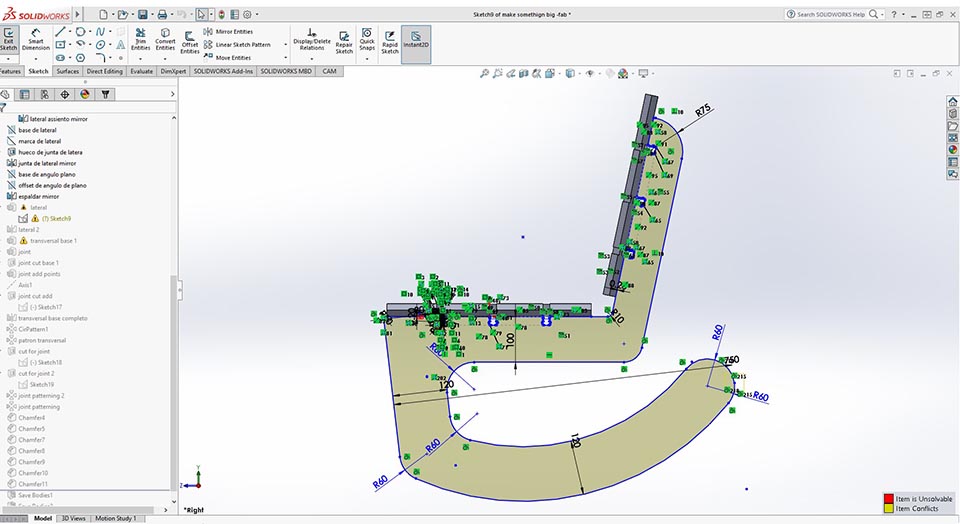
Task: Expand the SOLIDWORKS menu arrow
Action: click(77, 14)
